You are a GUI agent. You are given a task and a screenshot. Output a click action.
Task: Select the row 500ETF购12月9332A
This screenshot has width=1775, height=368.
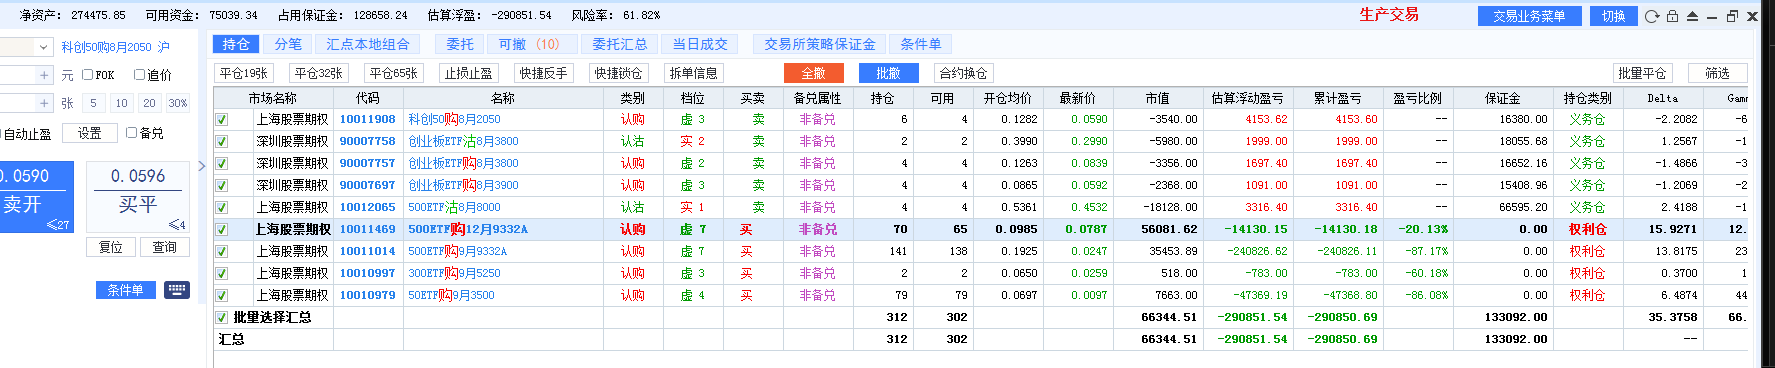(x=980, y=229)
